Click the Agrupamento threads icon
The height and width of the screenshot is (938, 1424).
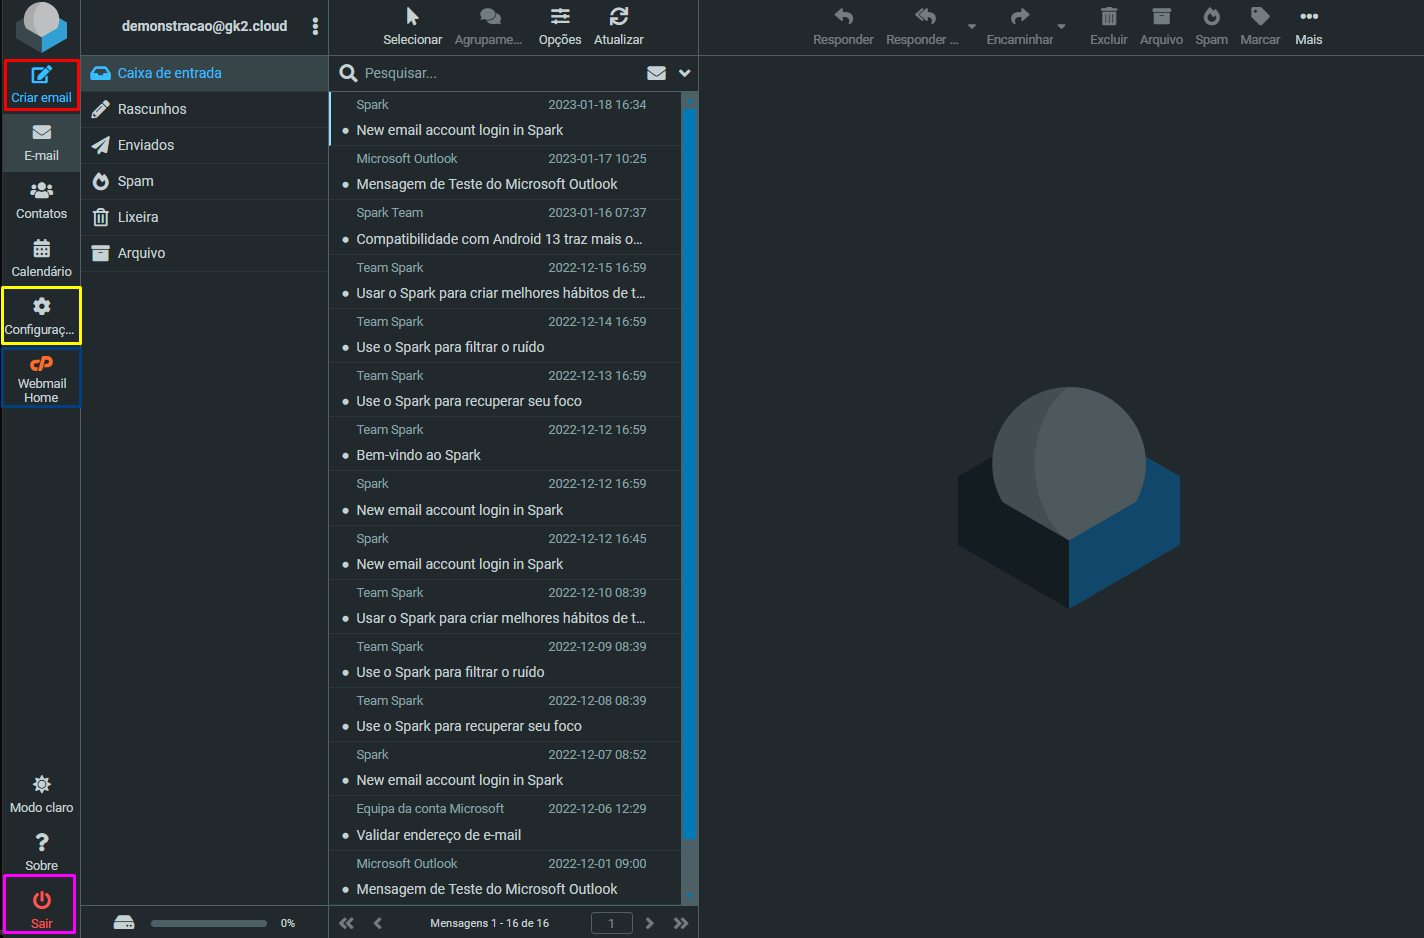point(489,16)
